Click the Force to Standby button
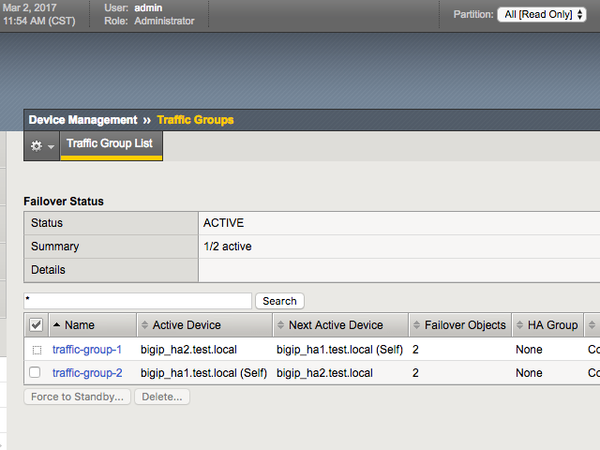 pos(78,397)
